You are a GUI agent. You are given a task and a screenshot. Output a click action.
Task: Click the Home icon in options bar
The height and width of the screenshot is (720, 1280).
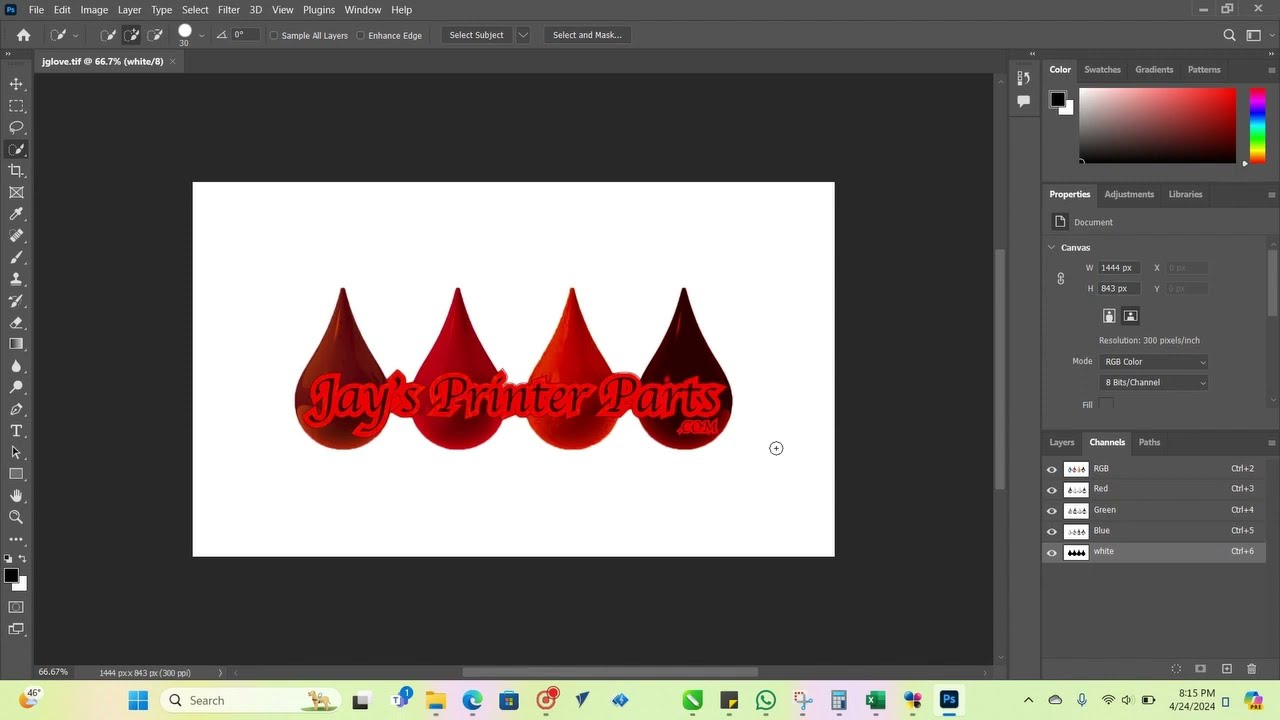23,35
